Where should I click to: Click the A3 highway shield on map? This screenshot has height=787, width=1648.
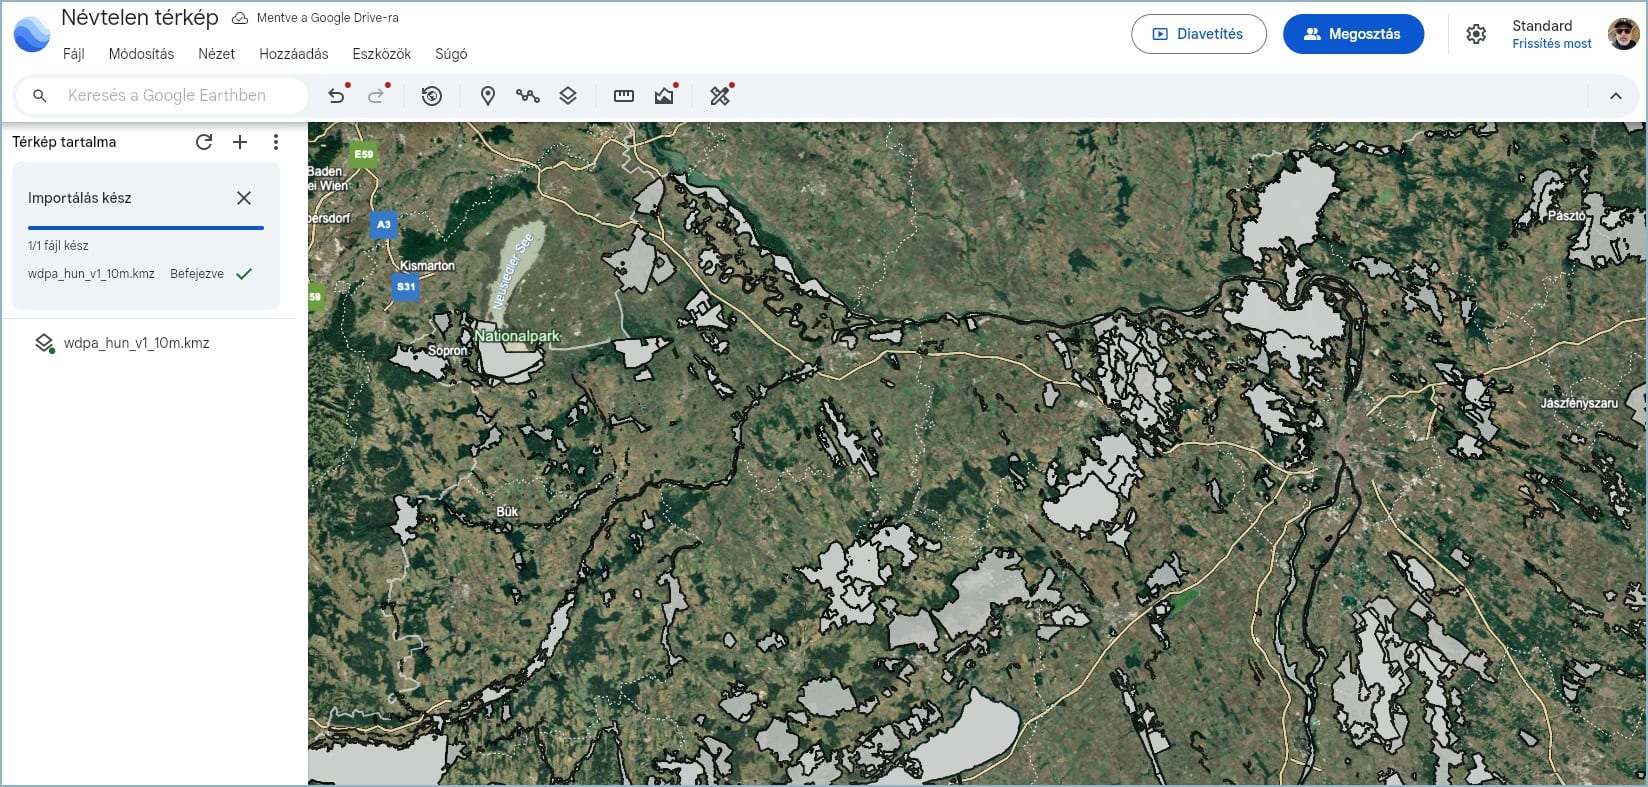click(384, 225)
